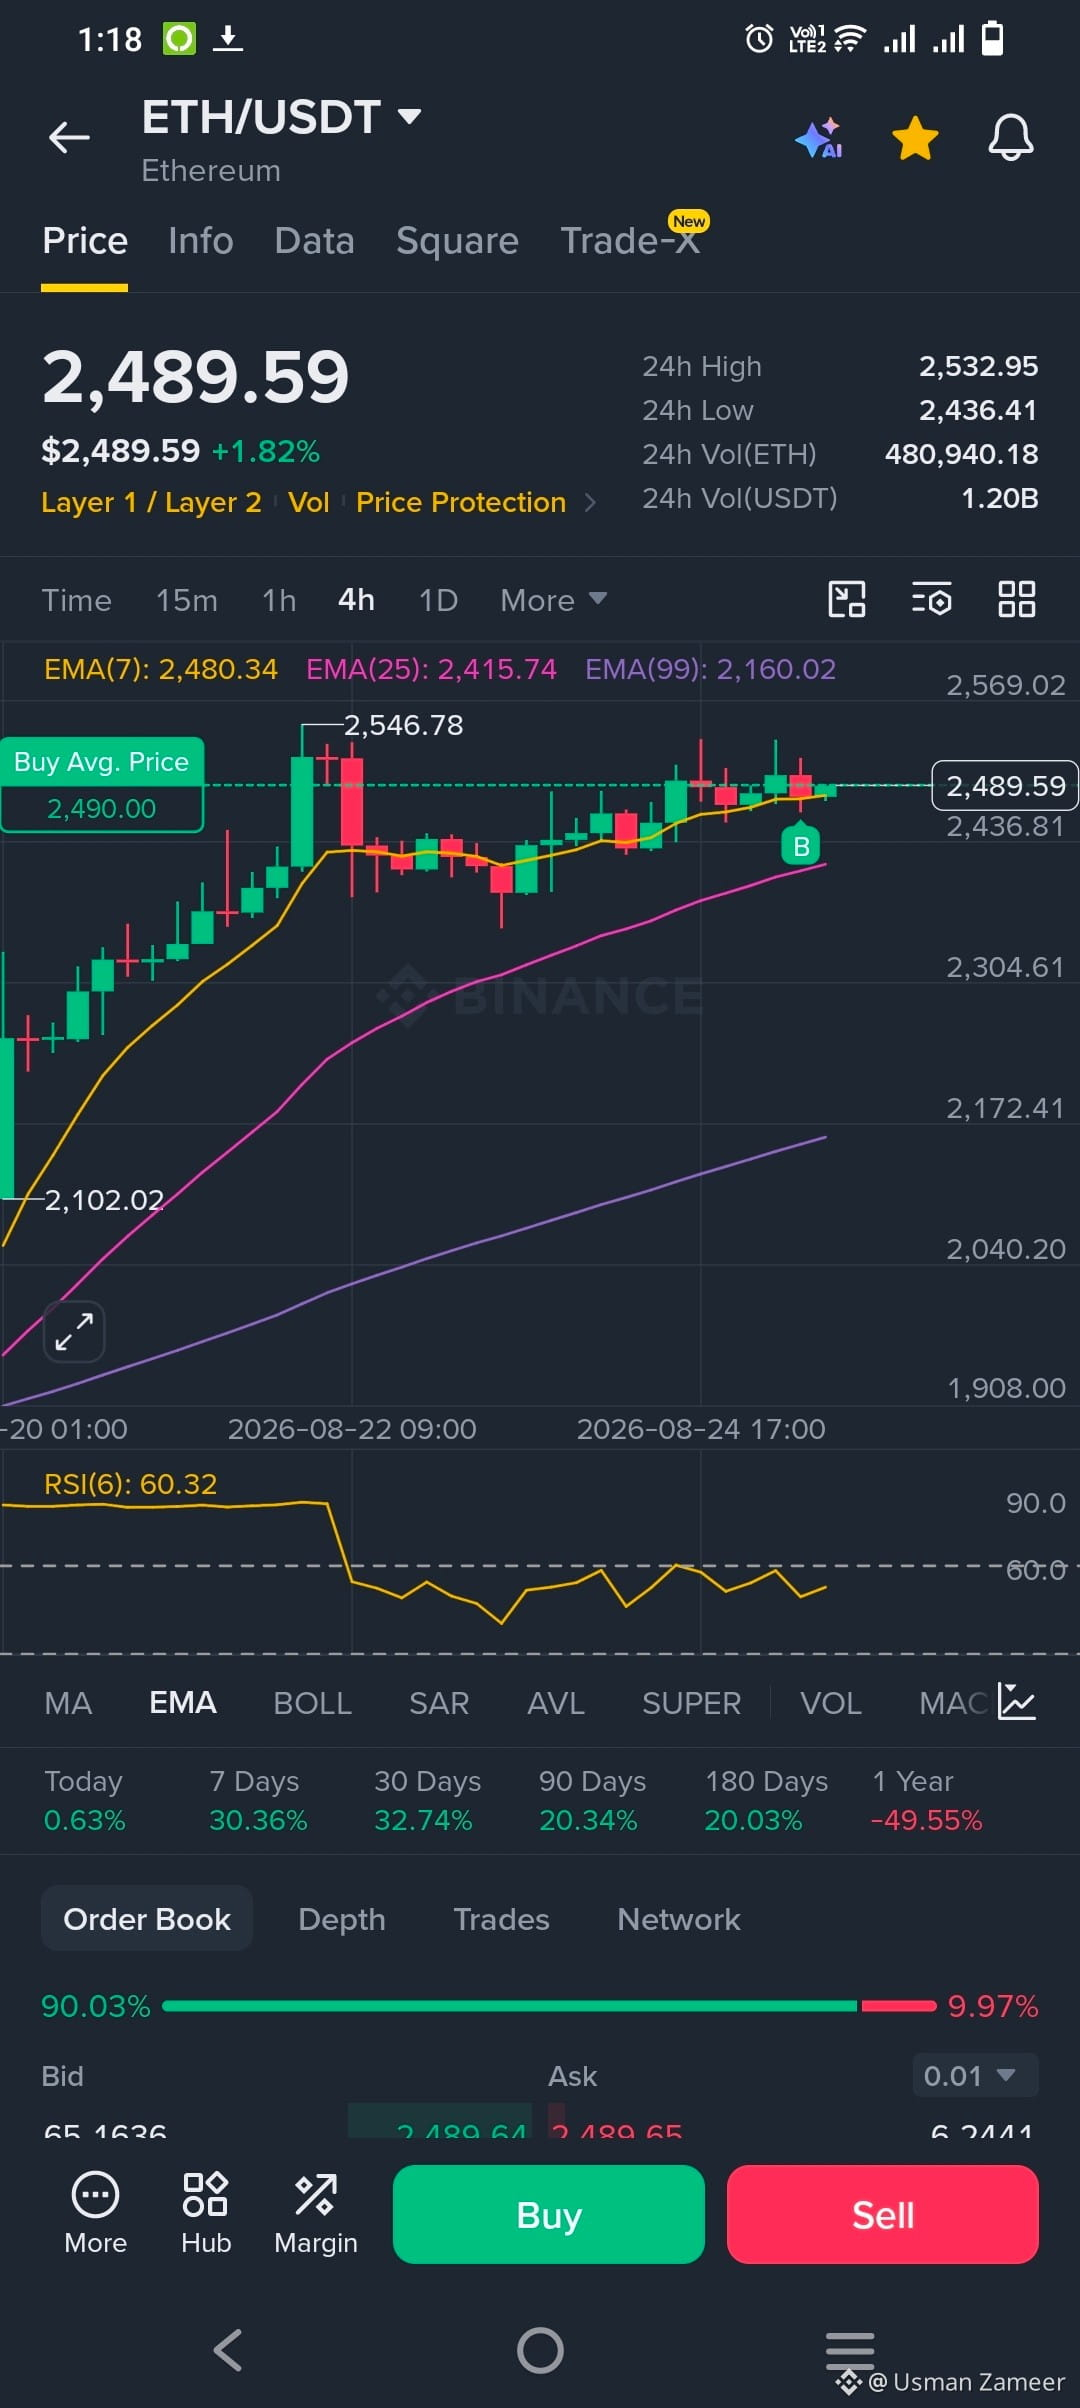1080x2408 pixels.
Task: Tap the green Buy button
Action: click(x=549, y=2215)
